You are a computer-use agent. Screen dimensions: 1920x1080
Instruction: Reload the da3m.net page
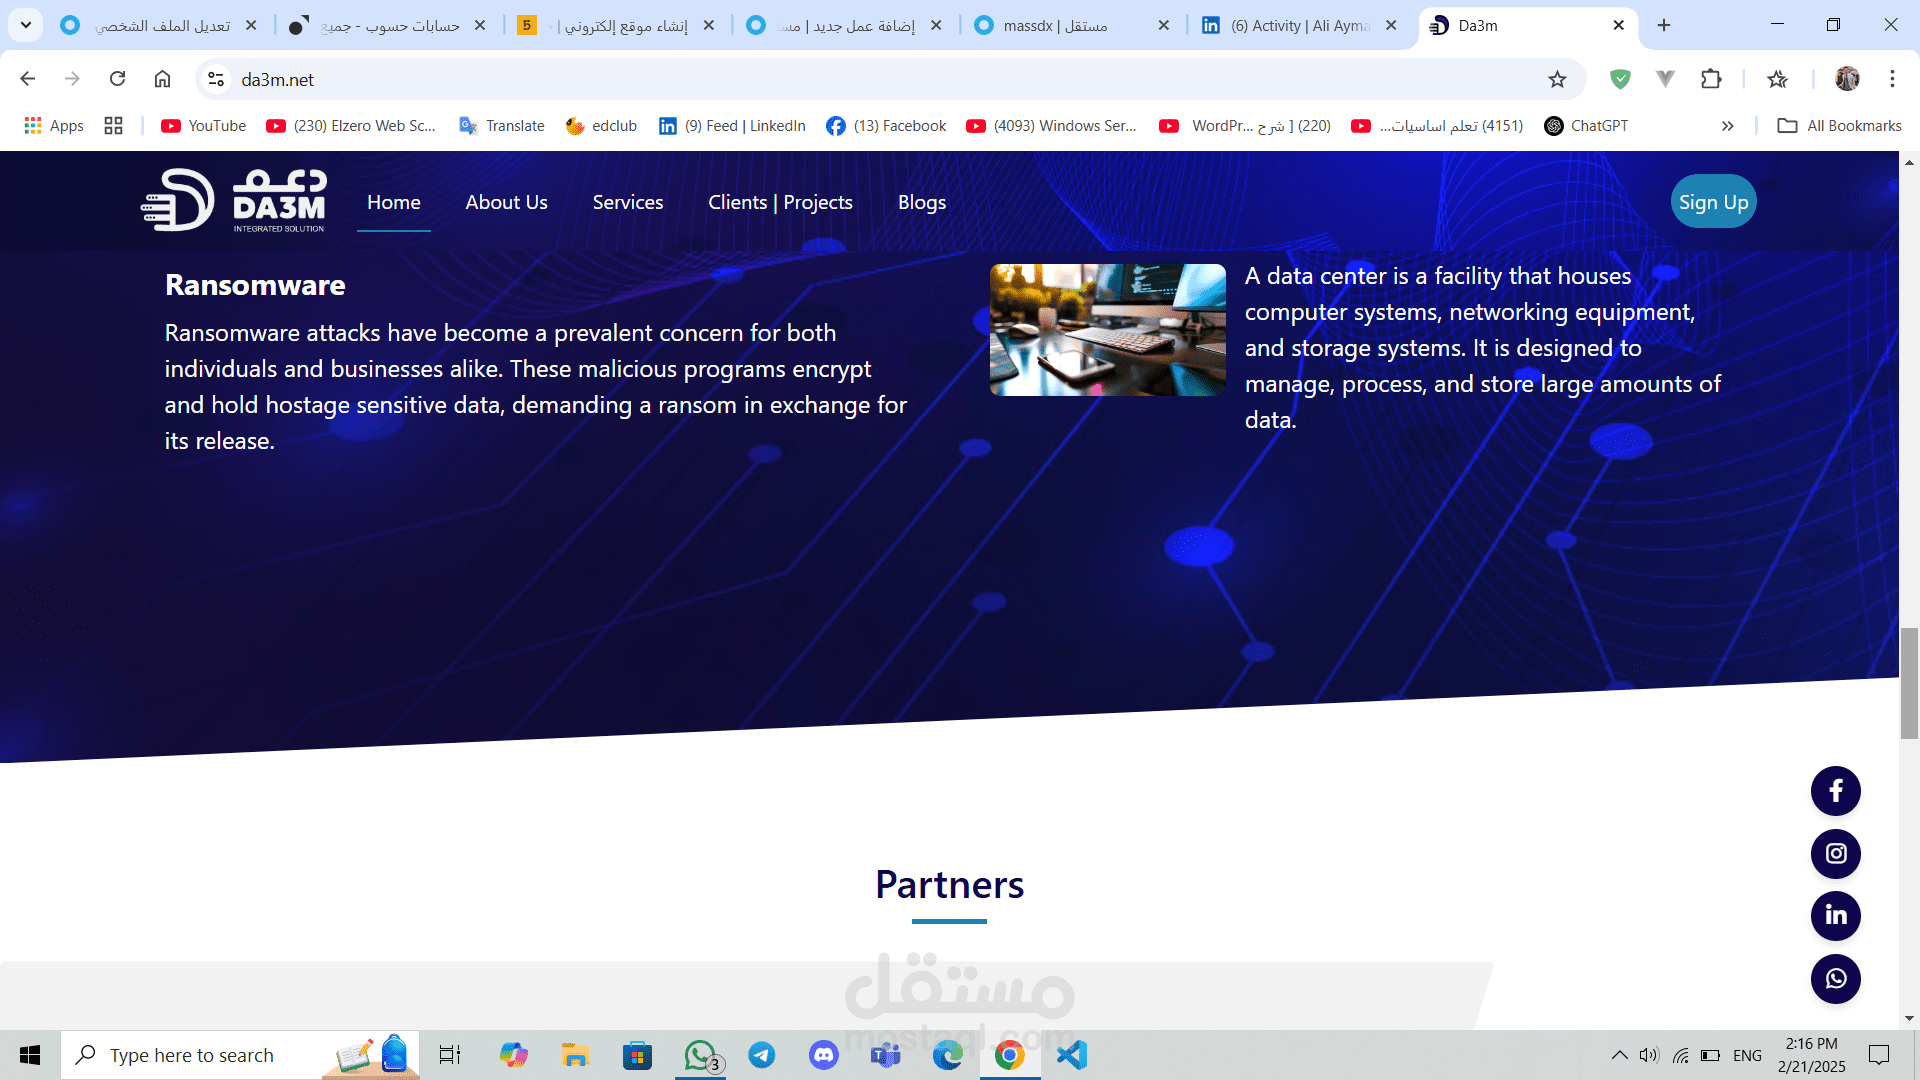[x=117, y=79]
